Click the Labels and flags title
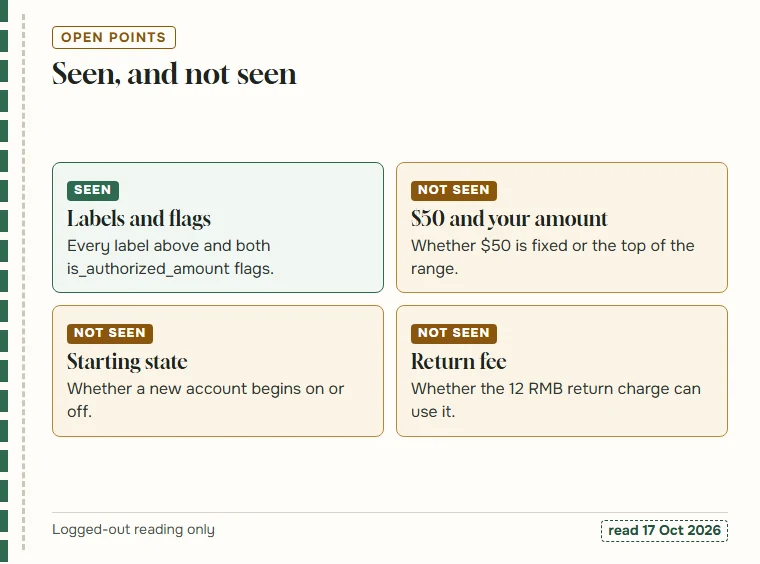 139,219
